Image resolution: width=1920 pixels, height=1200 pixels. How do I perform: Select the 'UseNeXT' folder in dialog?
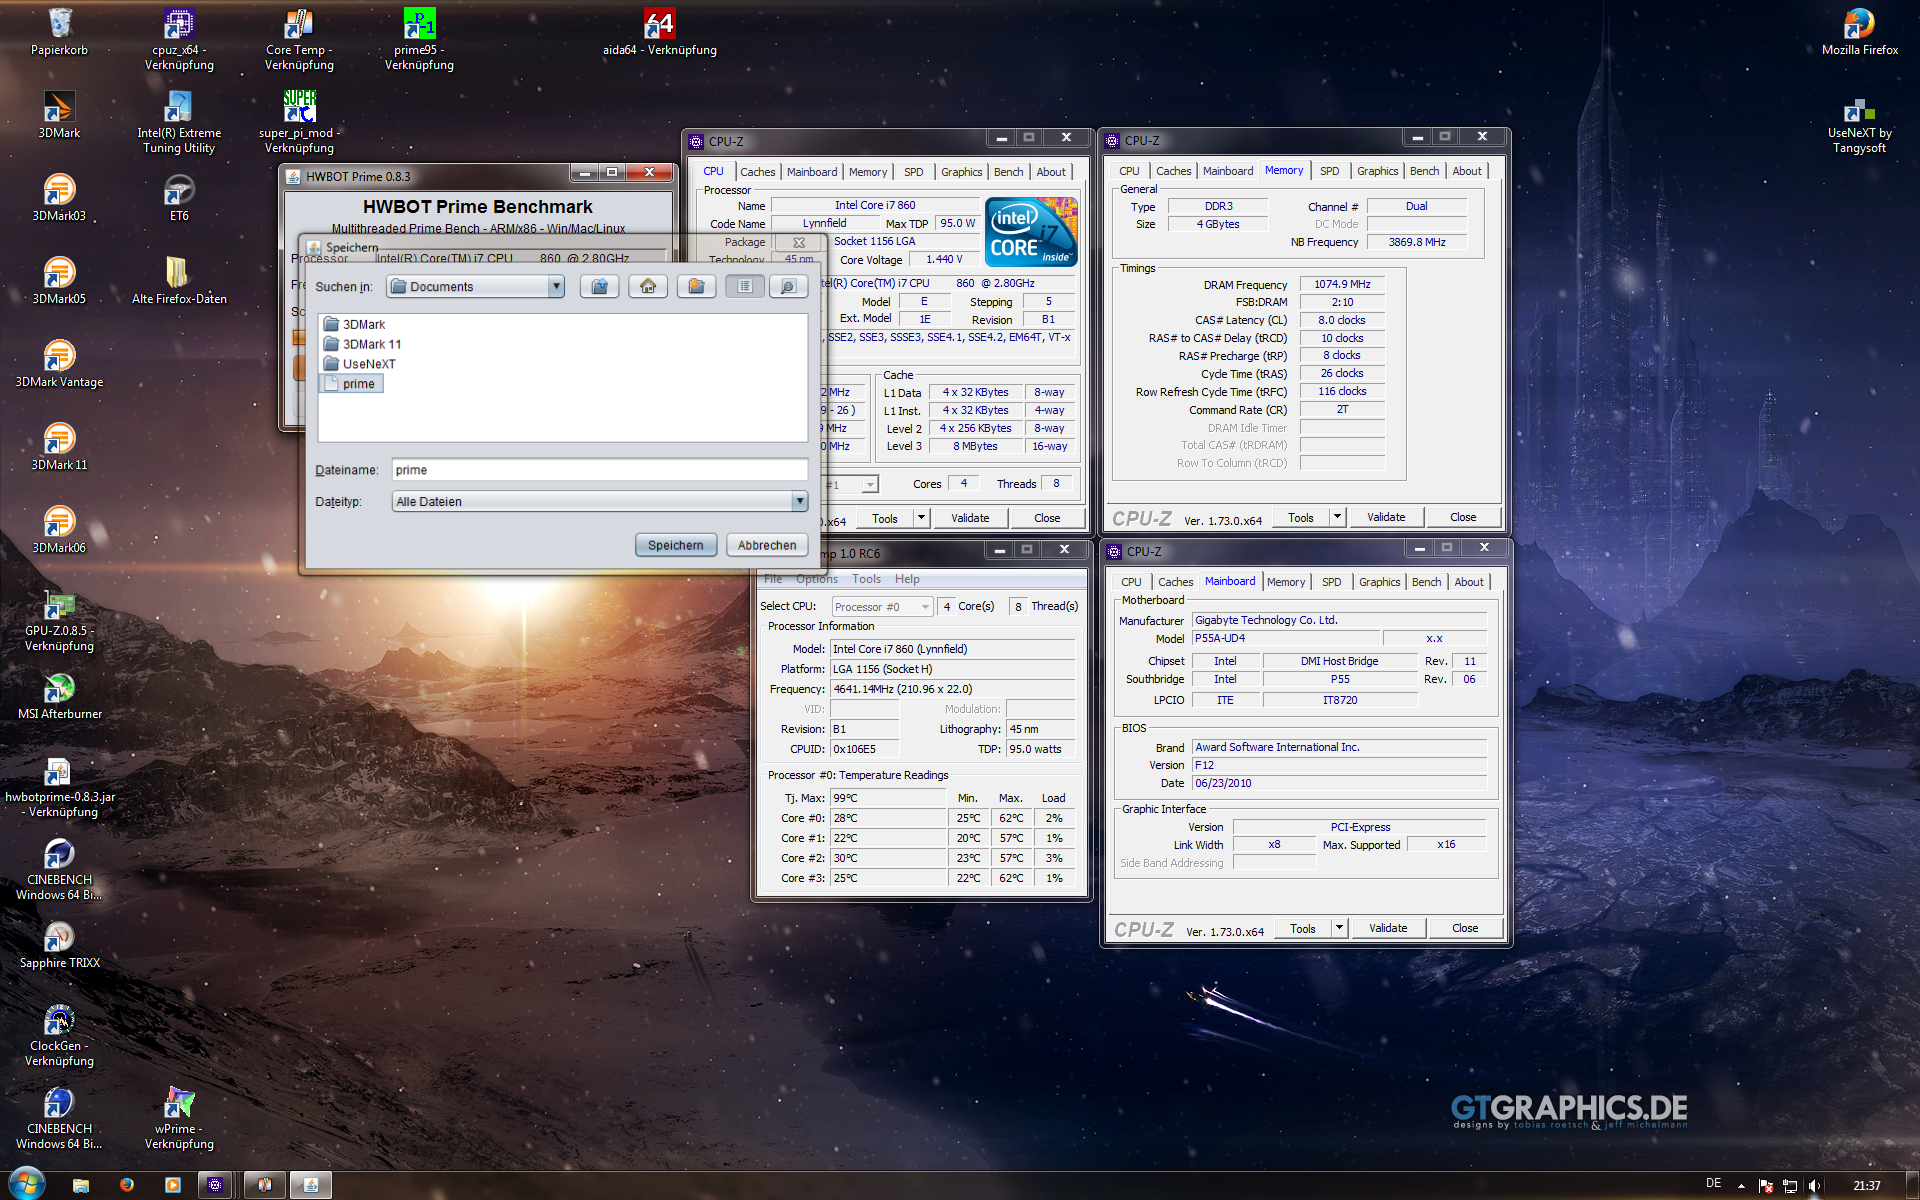click(x=360, y=364)
